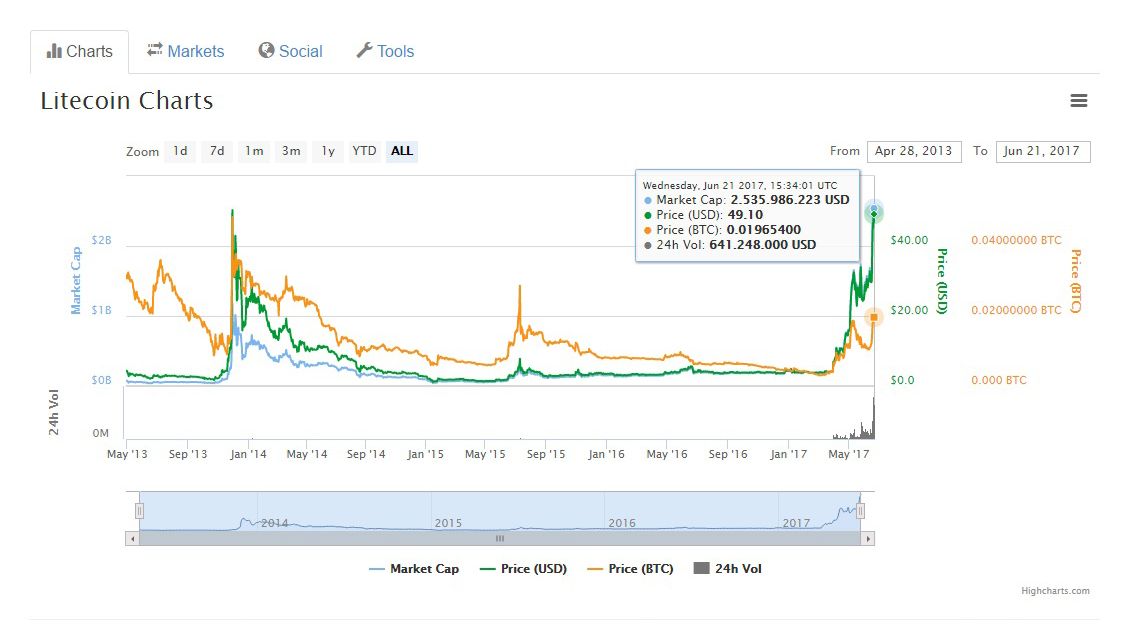Click the Price (USD) vertical axis title
The image size is (1144, 624).
click(x=942, y=281)
